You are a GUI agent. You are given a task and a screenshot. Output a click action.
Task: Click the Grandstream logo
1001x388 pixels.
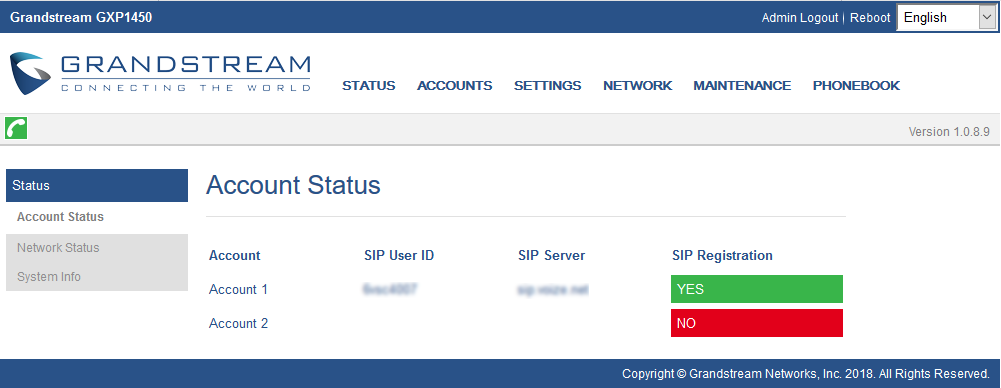[160, 74]
